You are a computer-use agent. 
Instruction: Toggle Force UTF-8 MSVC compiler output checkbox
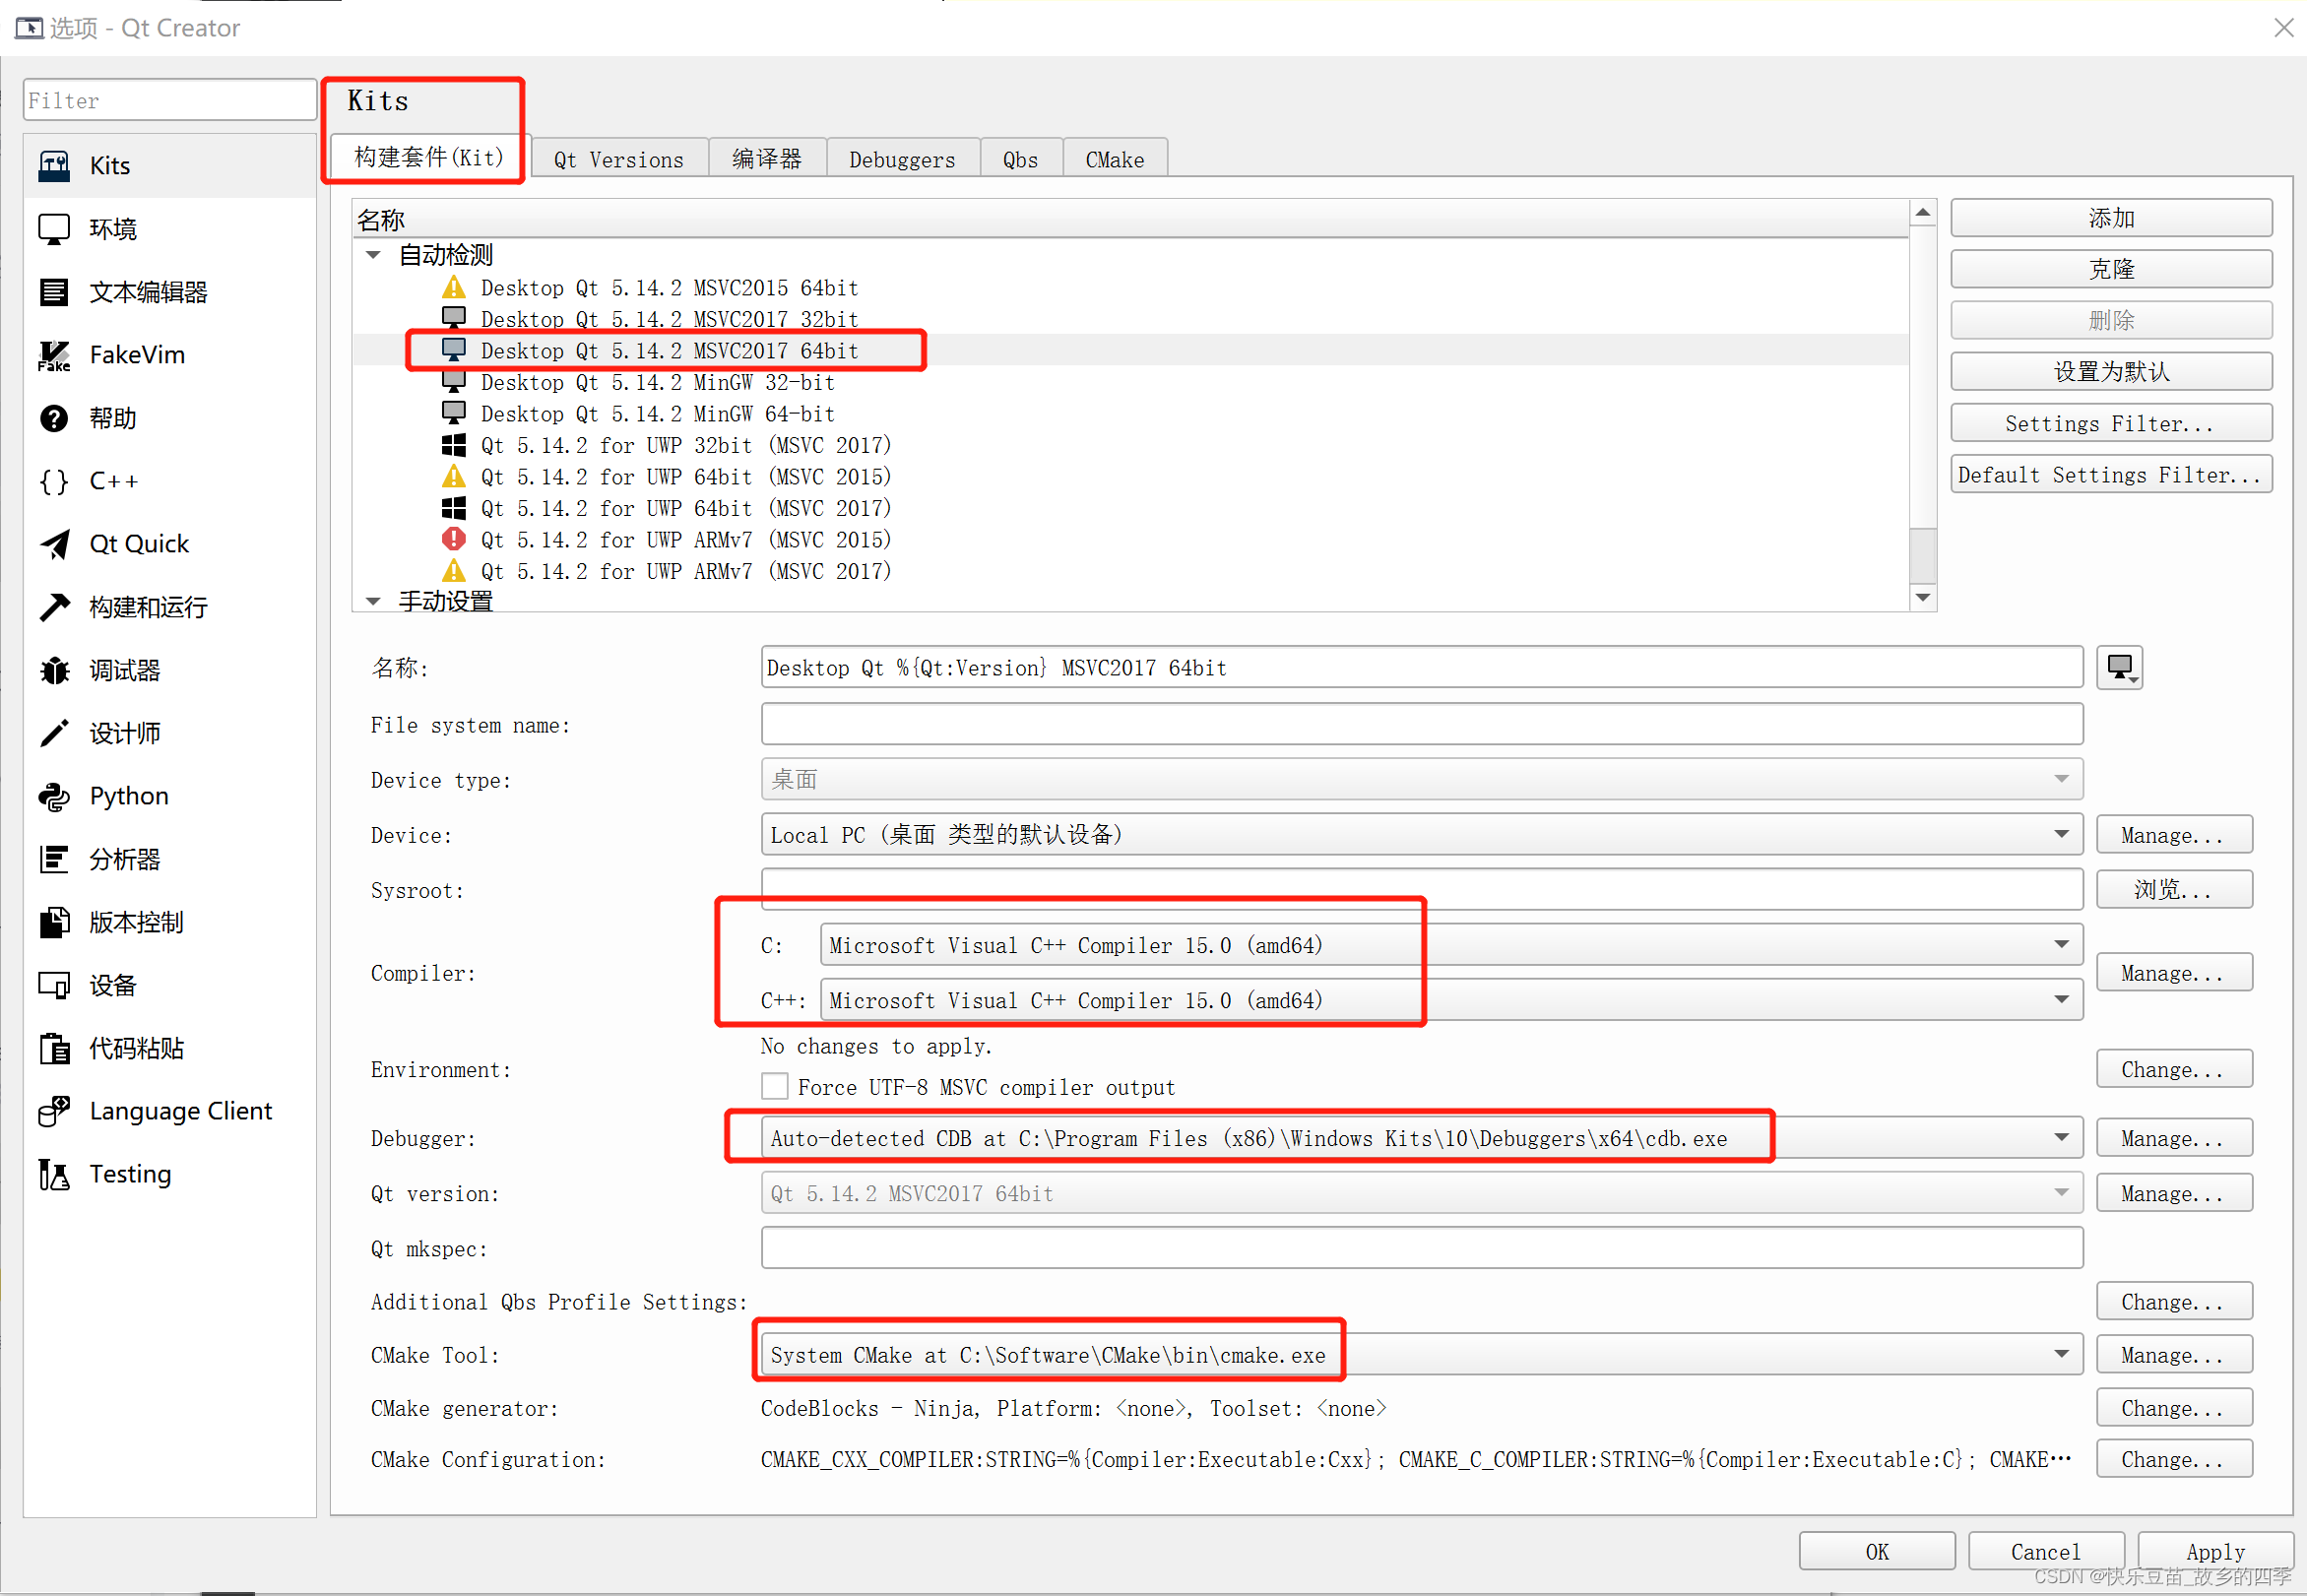(x=774, y=1086)
